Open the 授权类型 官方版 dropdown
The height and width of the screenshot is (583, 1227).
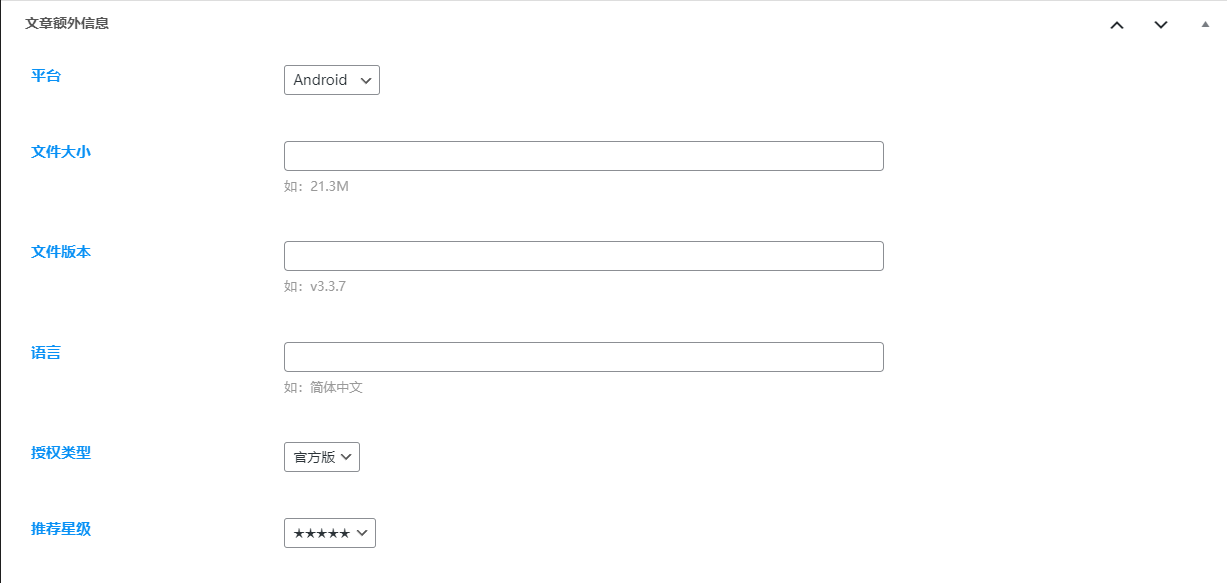pyautogui.click(x=322, y=457)
